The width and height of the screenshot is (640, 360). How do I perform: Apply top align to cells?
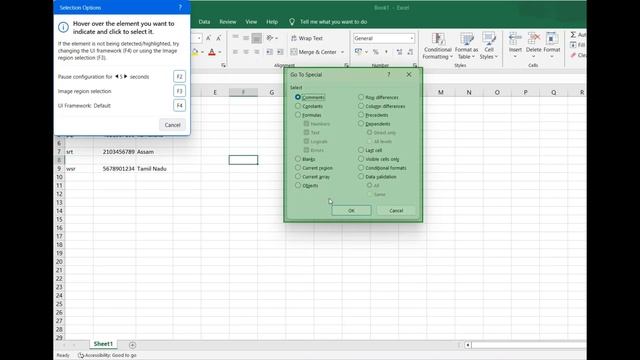pyautogui.click(x=235, y=38)
